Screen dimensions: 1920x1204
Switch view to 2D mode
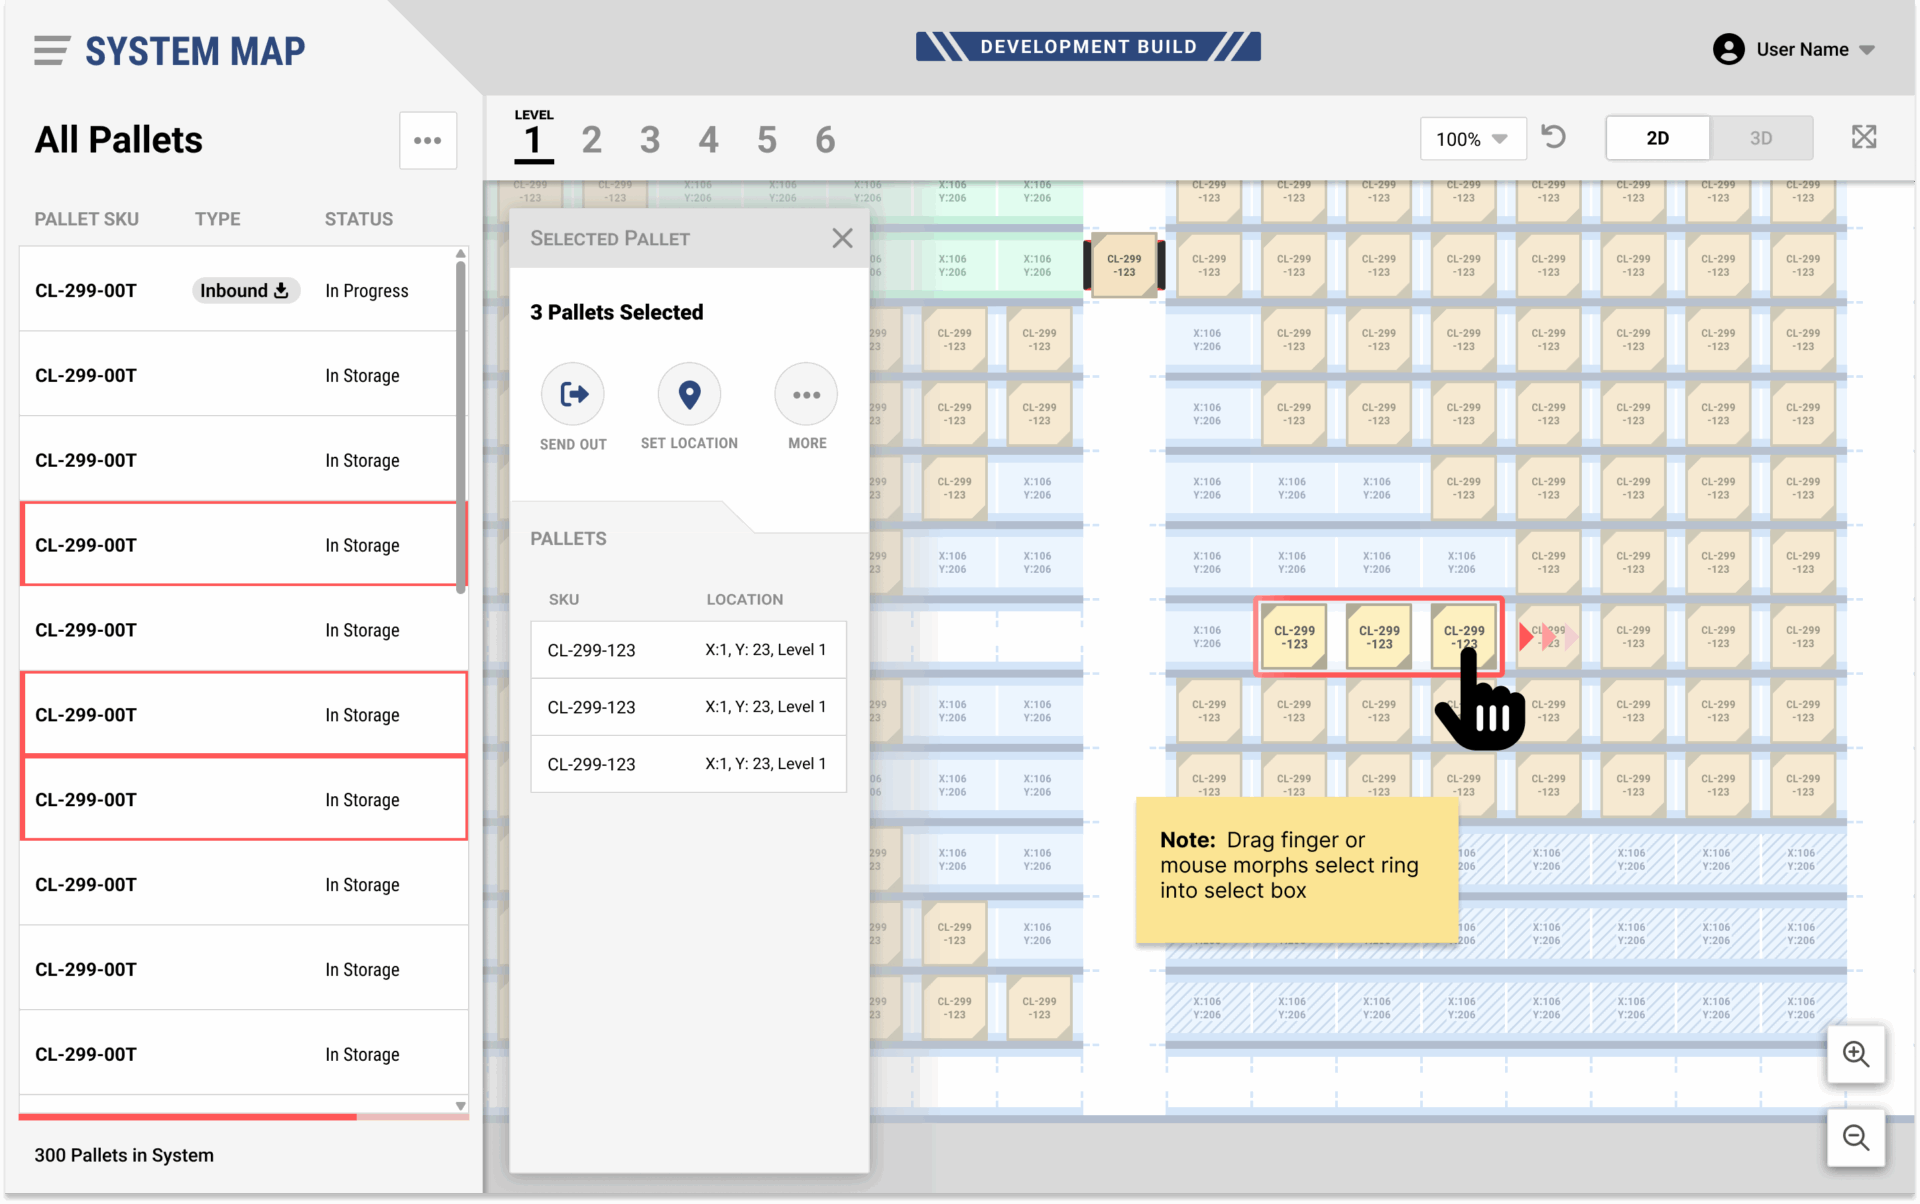[1657, 138]
